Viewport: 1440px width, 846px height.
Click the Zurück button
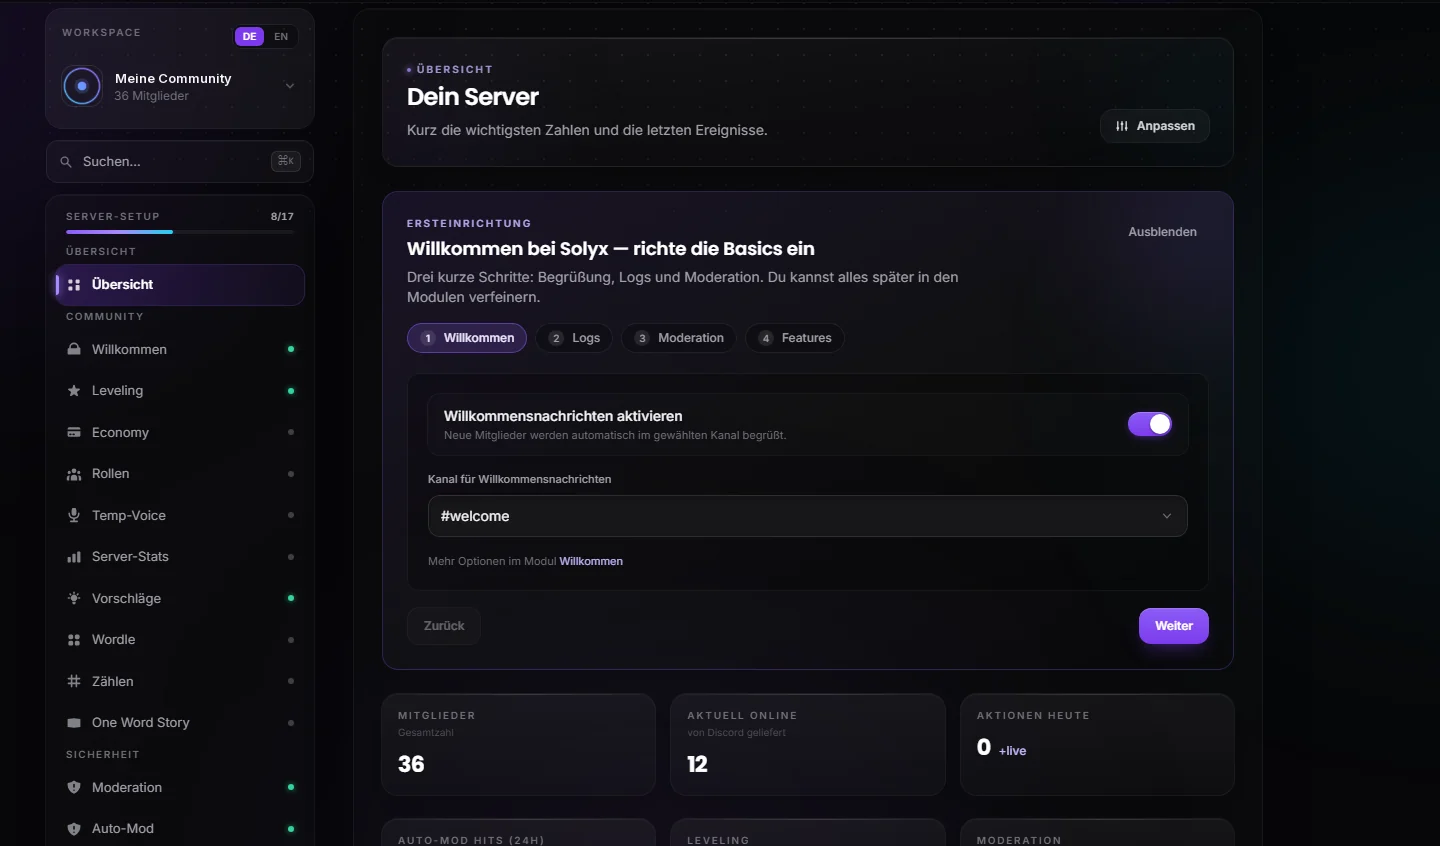pyautogui.click(x=444, y=626)
